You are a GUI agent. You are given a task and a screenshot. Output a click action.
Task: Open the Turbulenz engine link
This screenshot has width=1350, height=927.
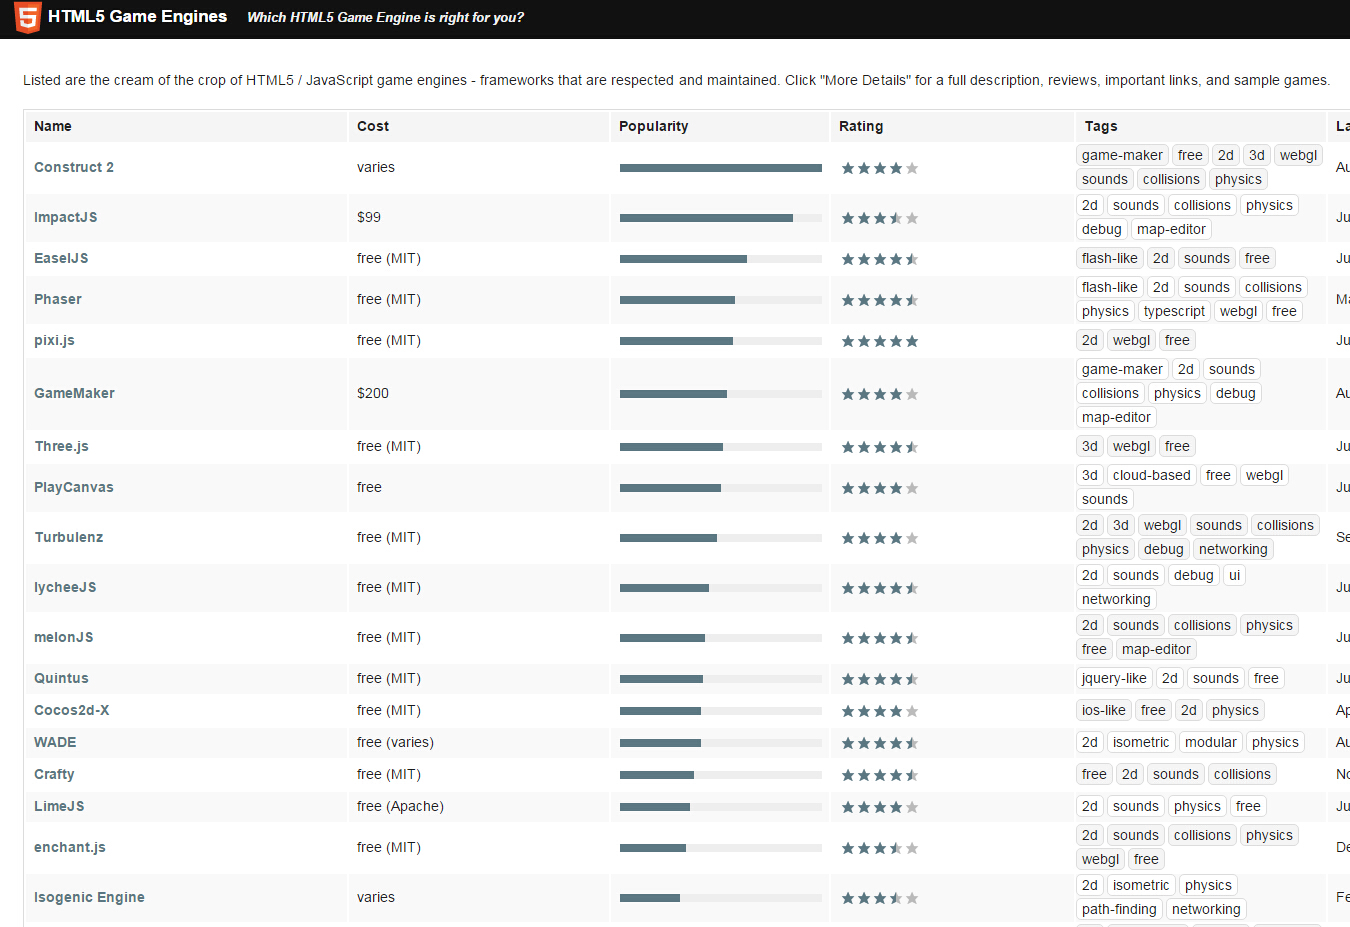pyautogui.click(x=69, y=537)
